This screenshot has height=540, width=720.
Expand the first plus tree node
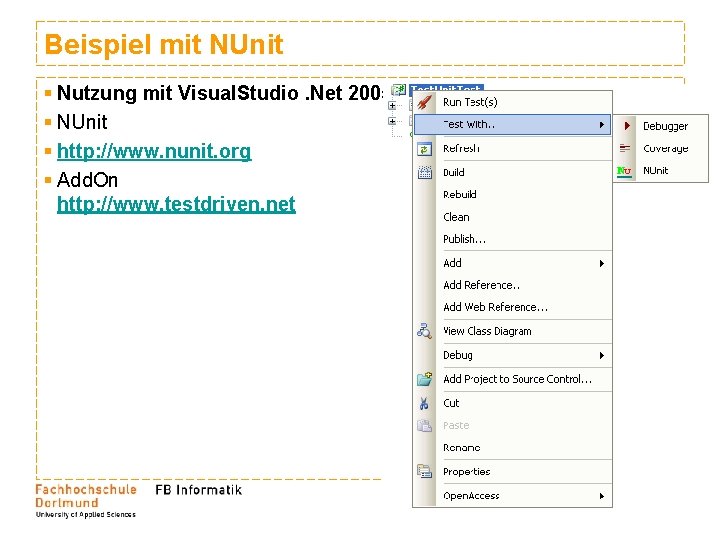tap(392, 106)
